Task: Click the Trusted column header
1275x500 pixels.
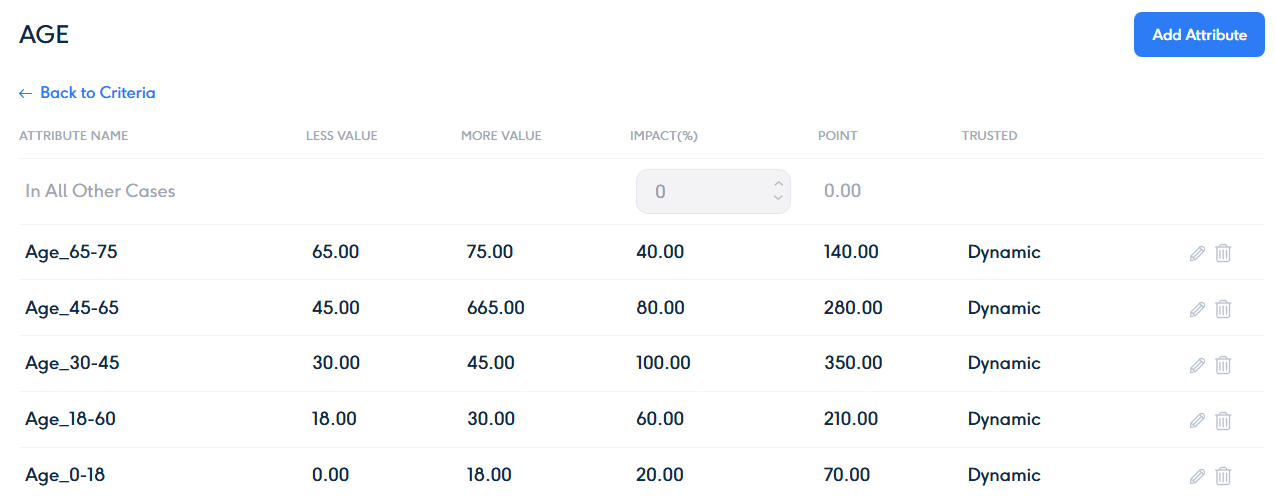Action: coord(989,136)
